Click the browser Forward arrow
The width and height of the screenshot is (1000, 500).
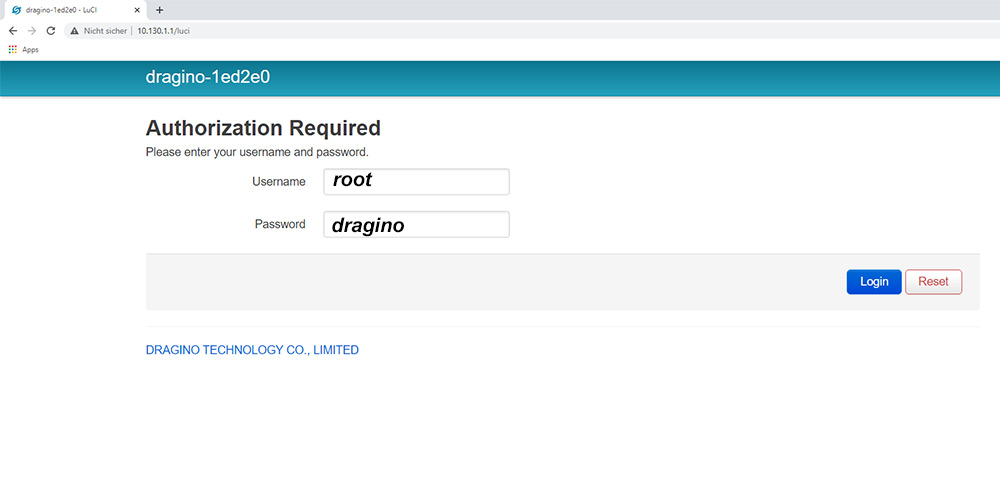[x=32, y=31]
